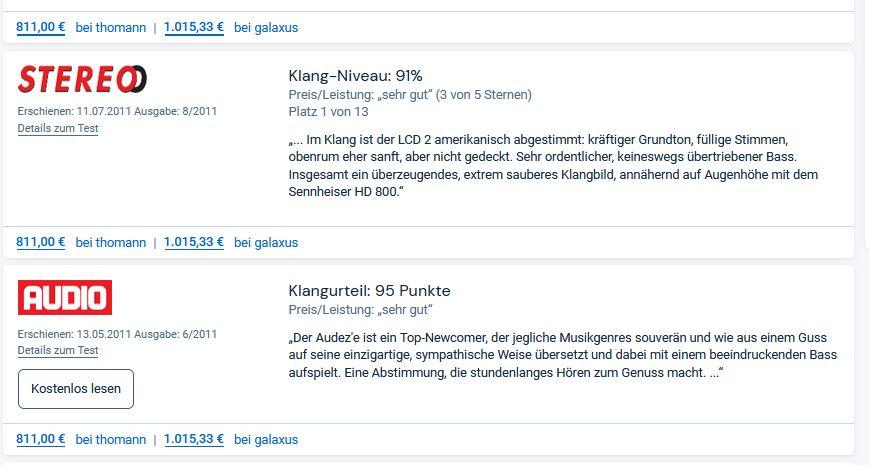
Task: Open bei thomann link in the topmost card
Action: click(110, 27)
